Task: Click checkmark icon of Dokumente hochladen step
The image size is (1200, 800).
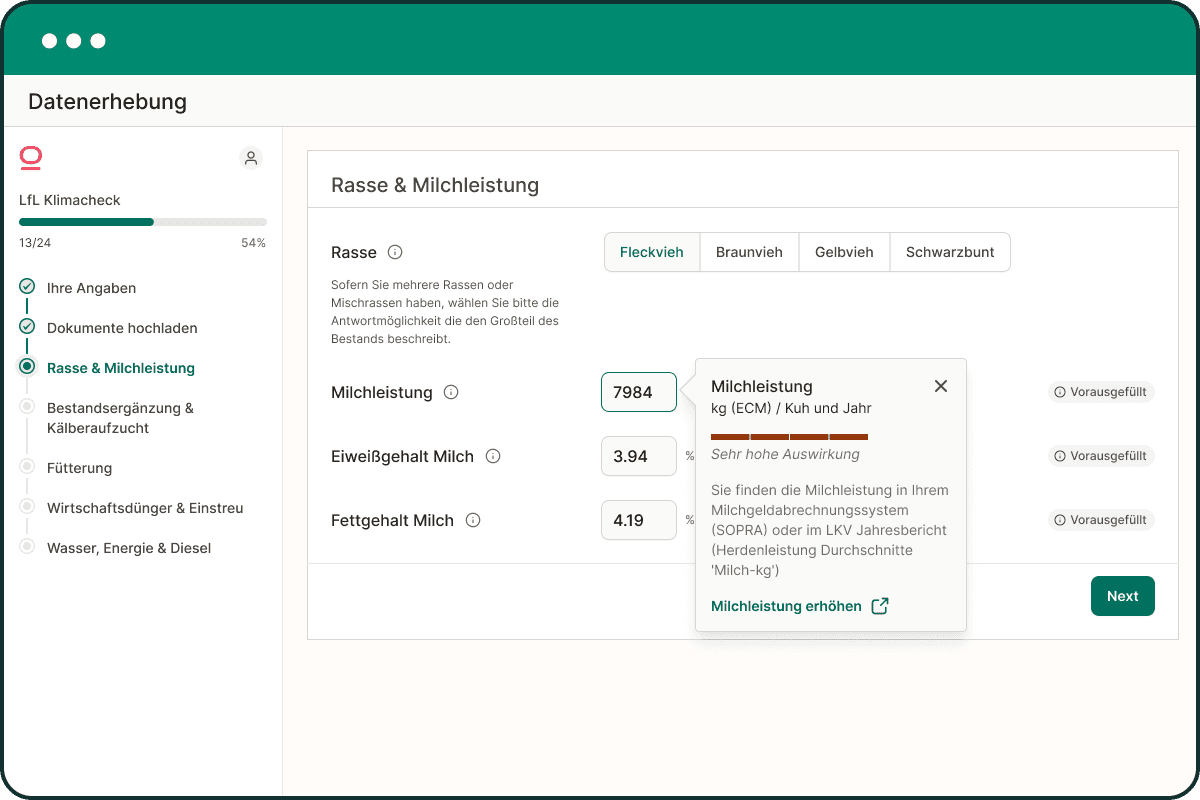Action: 27,326
